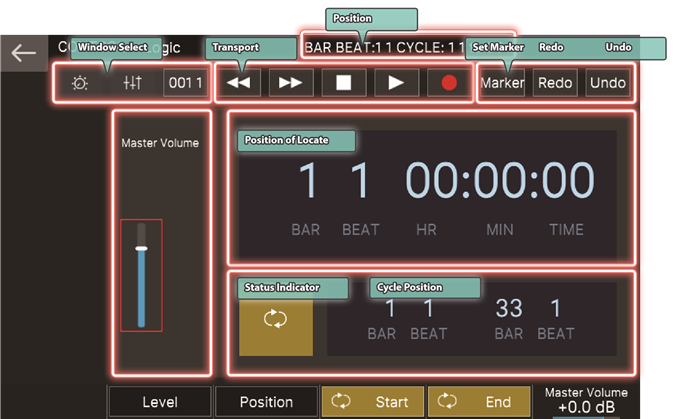The height and width of the screenshot is (419, 674).
Task: Select the Level tab at bottom
Action: pos(159,402)
